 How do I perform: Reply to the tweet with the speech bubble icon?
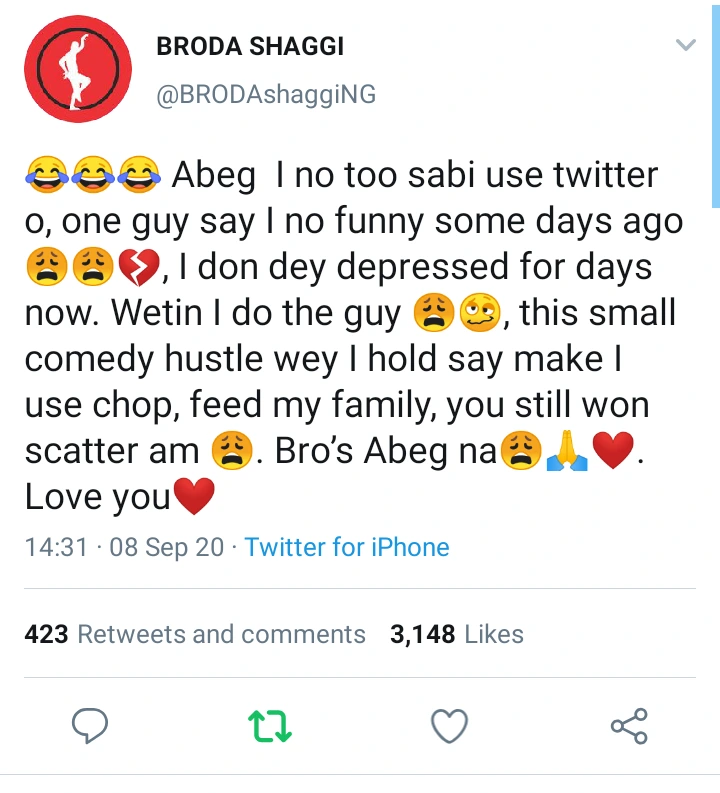(x=91, y=725)
